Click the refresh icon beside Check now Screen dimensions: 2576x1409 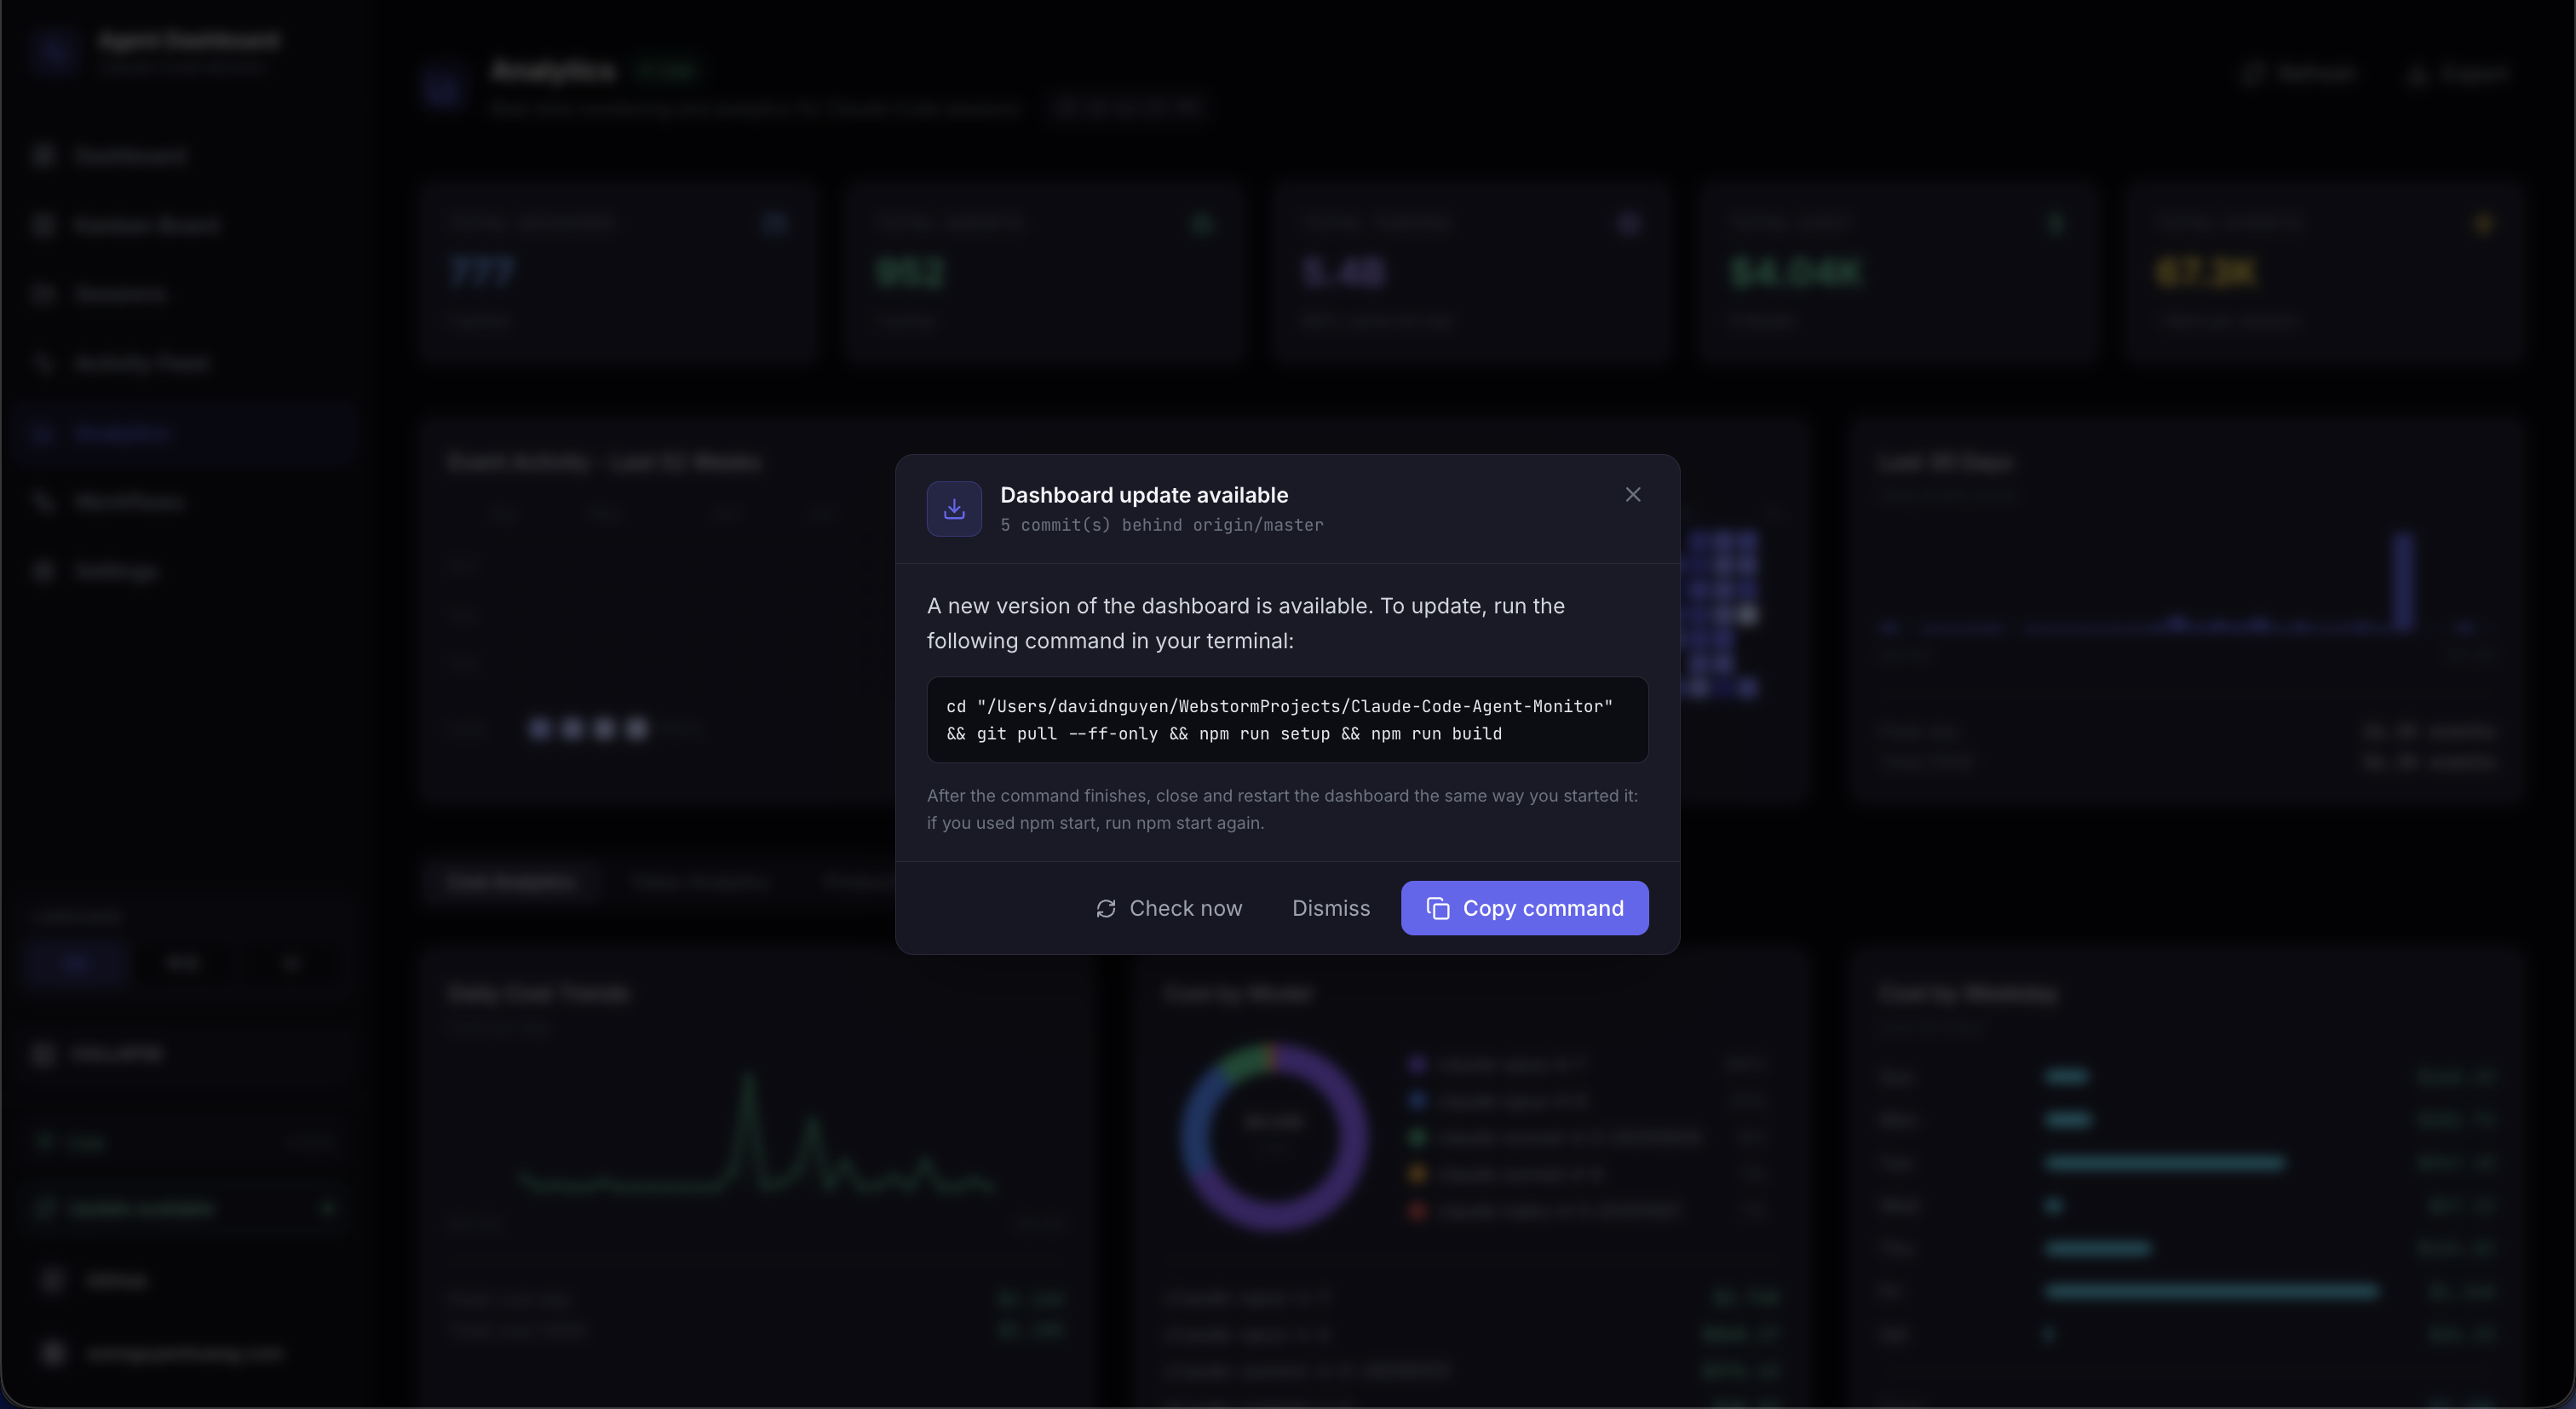coord(1105,908)
